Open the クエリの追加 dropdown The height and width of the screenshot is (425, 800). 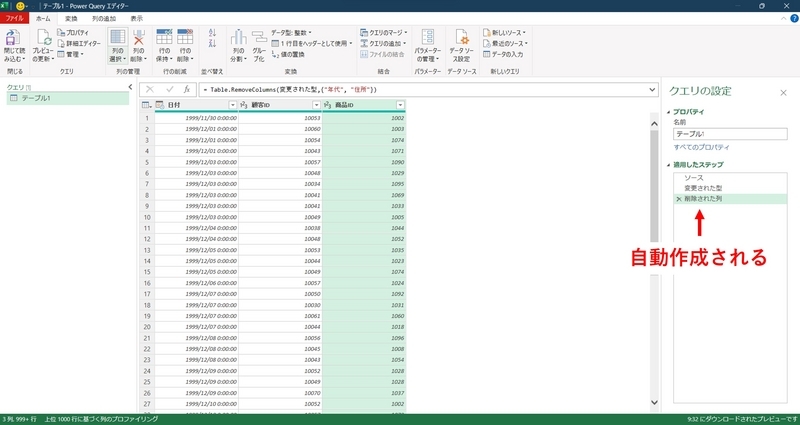coord(383,43)
